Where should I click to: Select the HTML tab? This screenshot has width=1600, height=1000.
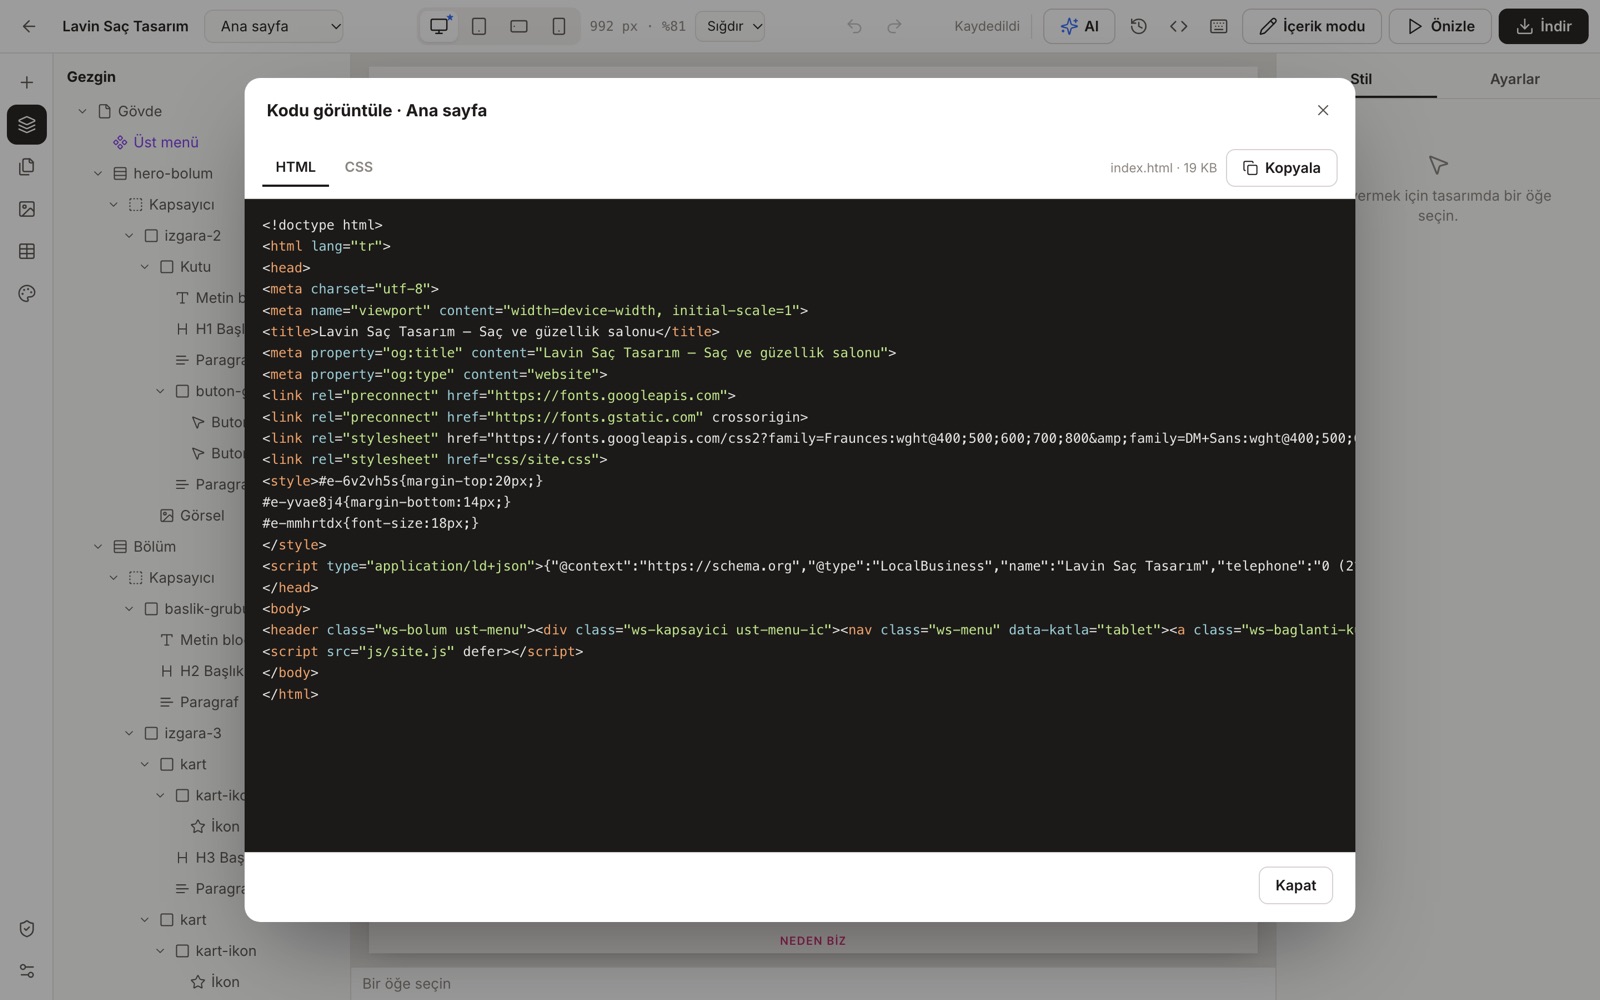pyautogui.click(x=295, y=167)
